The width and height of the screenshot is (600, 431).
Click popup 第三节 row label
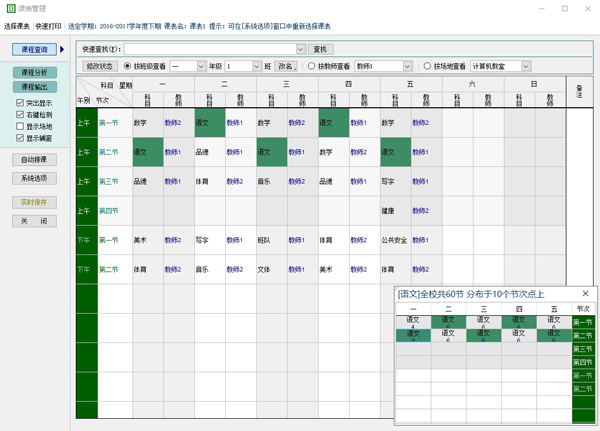tap(583, 349)
